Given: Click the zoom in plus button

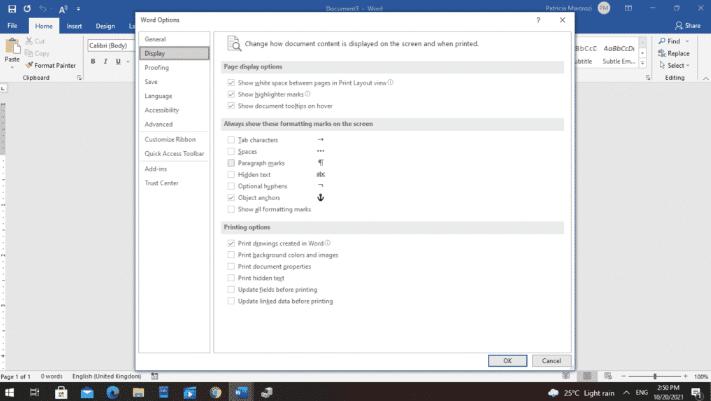Looking at the screenshot, I should pyautogui.click(x=685, y=376).
